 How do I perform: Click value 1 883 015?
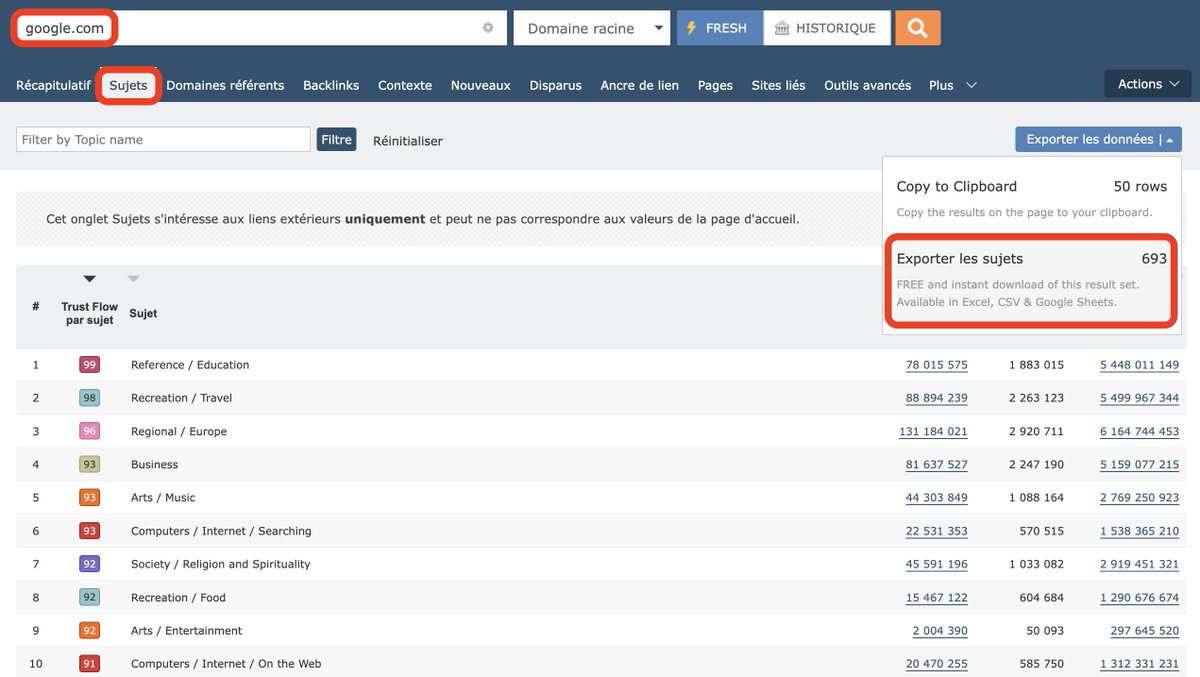[x=1036, y=365]
